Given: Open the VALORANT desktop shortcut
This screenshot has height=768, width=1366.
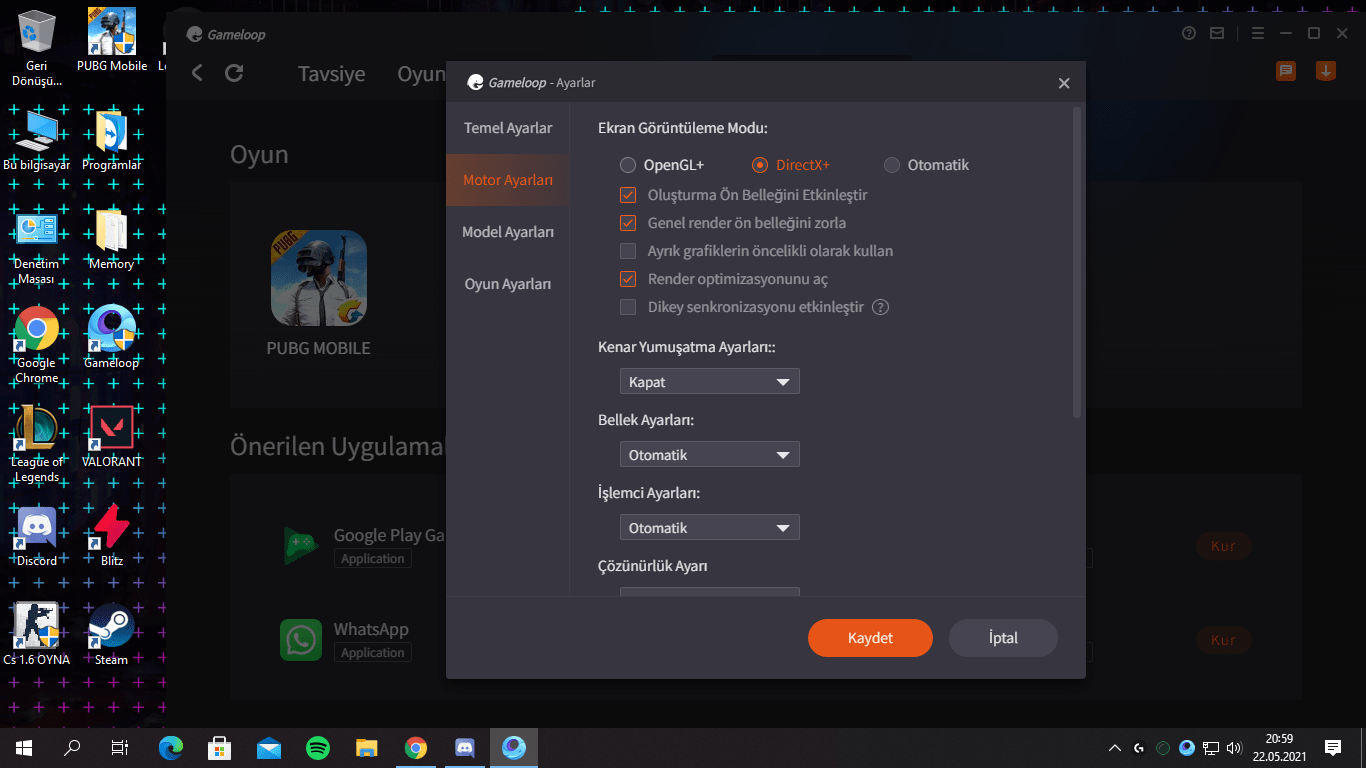Looking at the screenshot, I should pos(112,436).
